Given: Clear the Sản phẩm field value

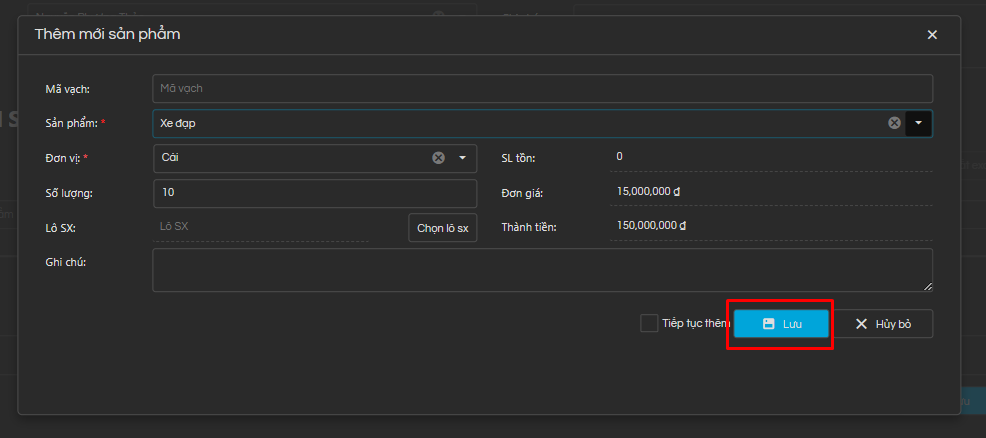Looking at the screenshot, I should [x=894, y=123].
